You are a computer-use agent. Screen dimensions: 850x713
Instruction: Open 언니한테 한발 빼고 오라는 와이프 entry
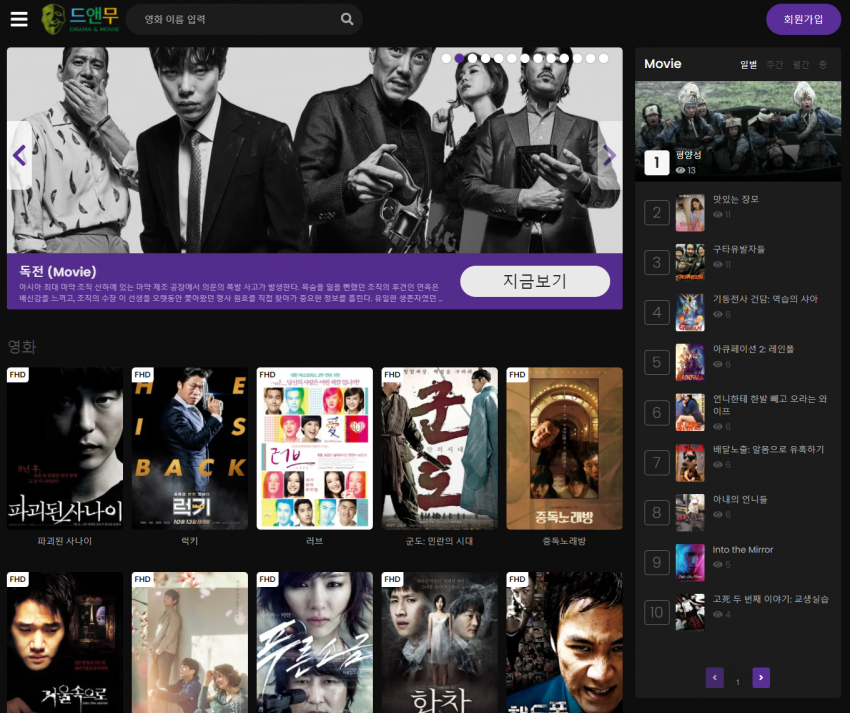(x=770, y=404)
